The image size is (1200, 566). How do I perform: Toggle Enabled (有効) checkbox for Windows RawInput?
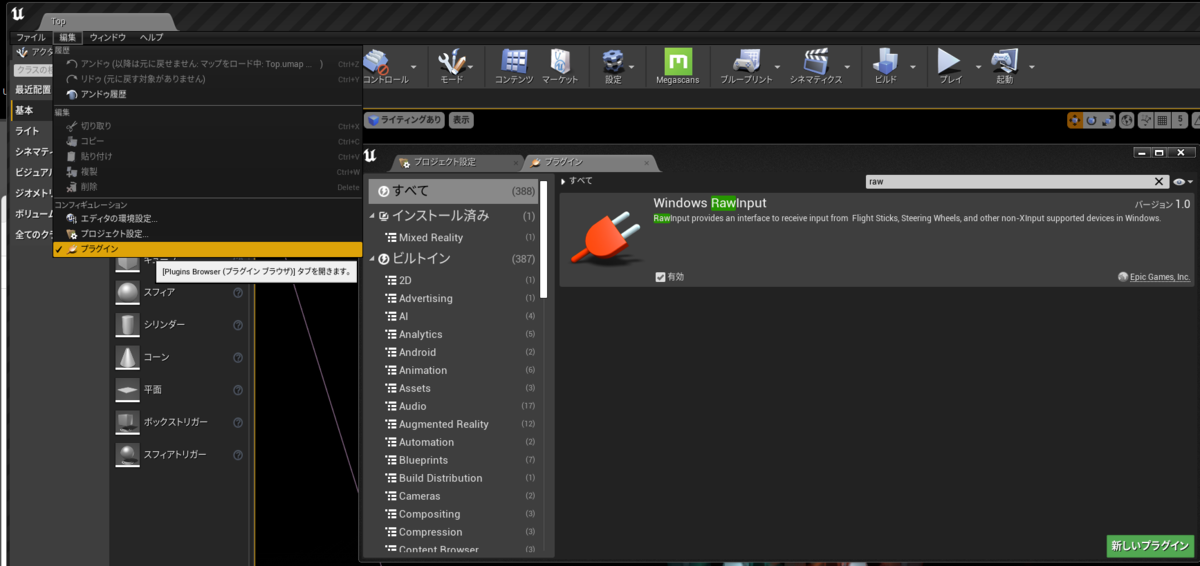pyautogui.click(x=660, y=277)
